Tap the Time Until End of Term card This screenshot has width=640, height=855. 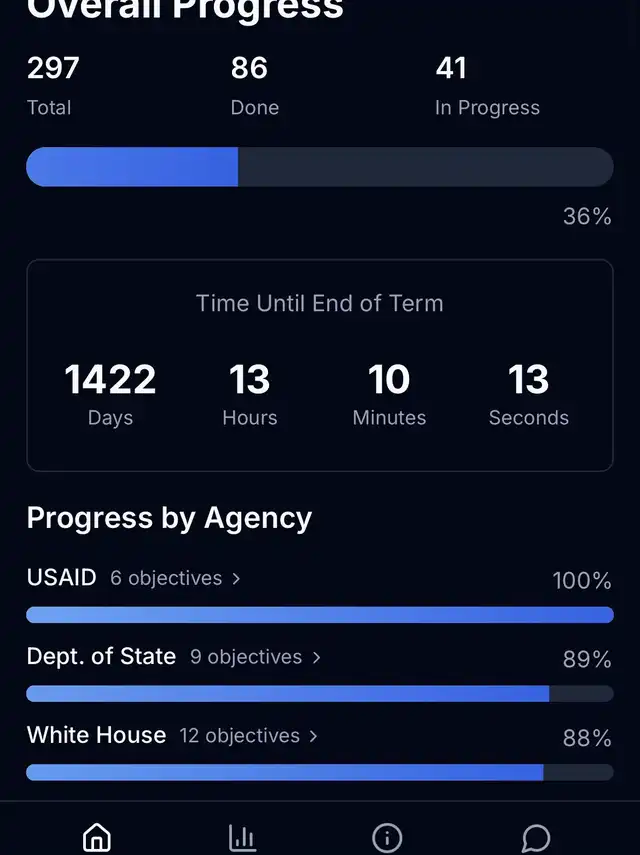tap(320, 365)
